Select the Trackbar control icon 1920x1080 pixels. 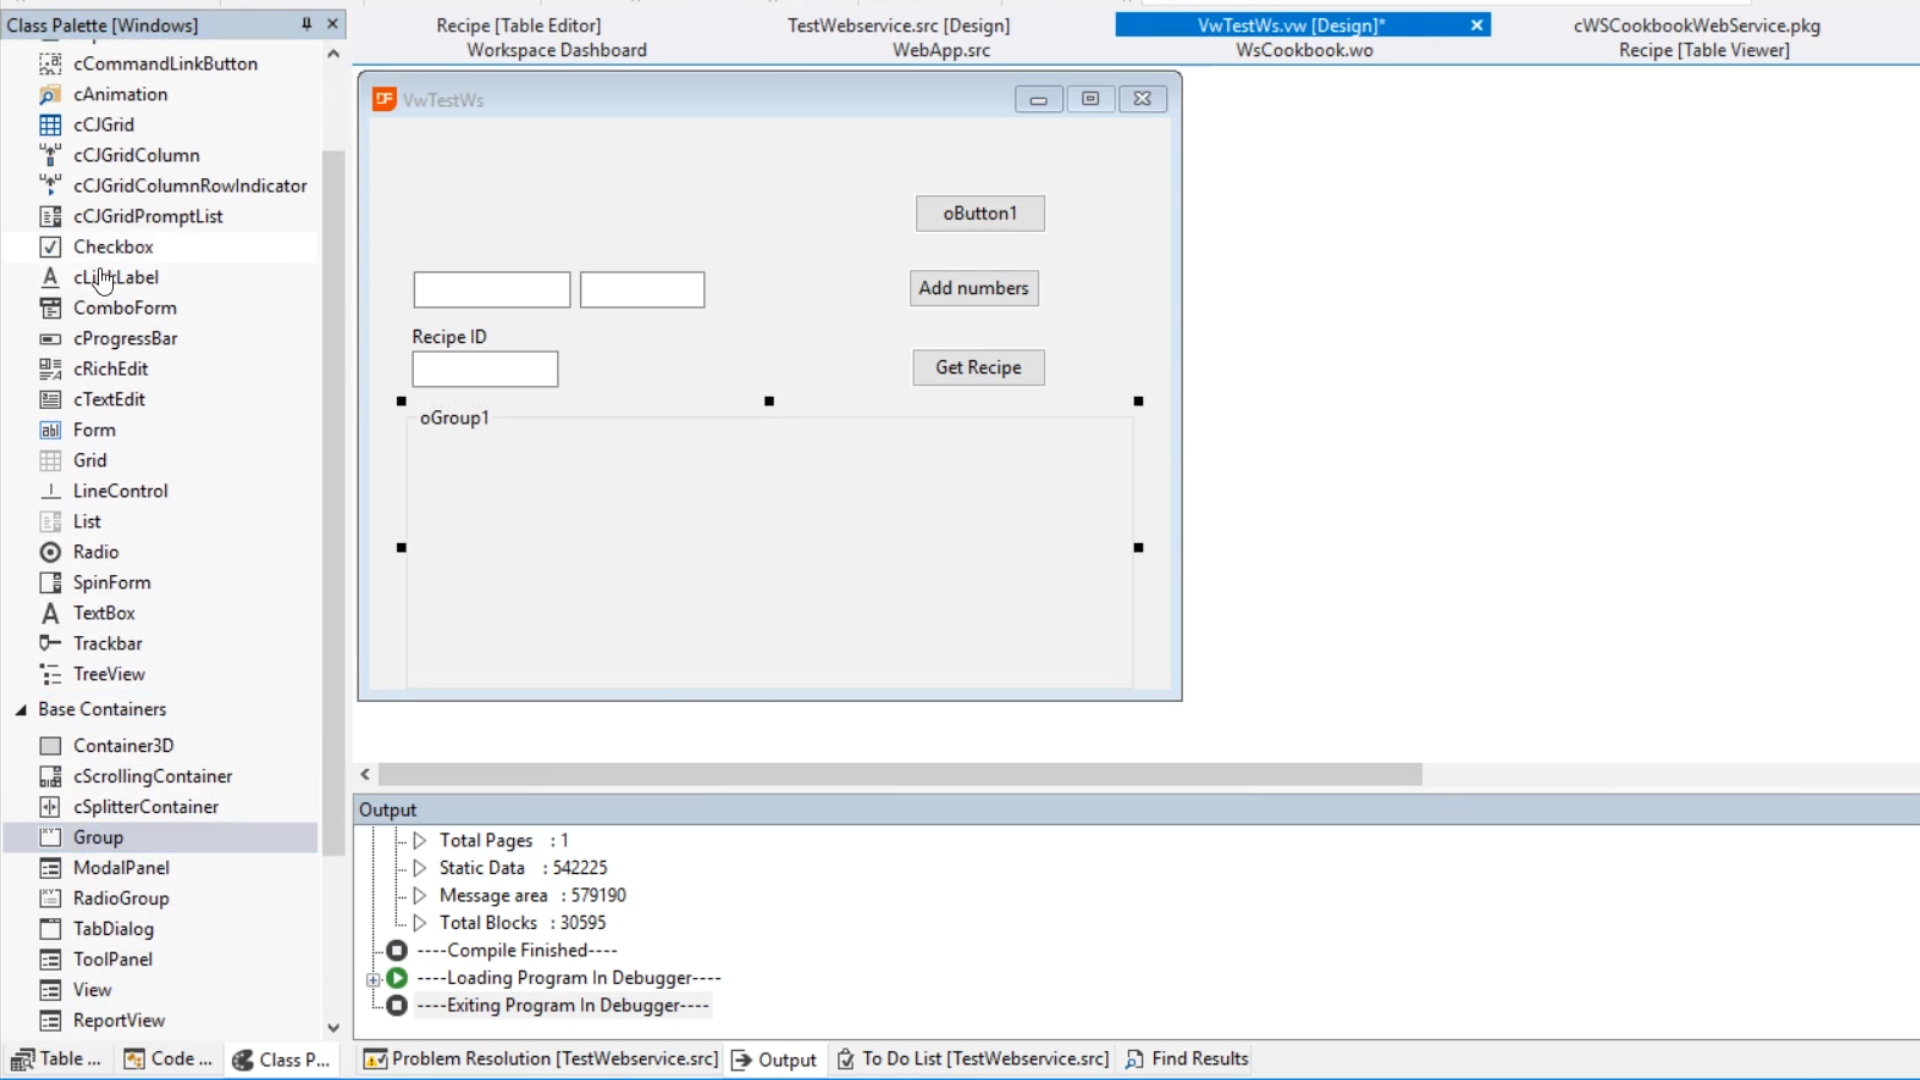[x=50, y=644]
